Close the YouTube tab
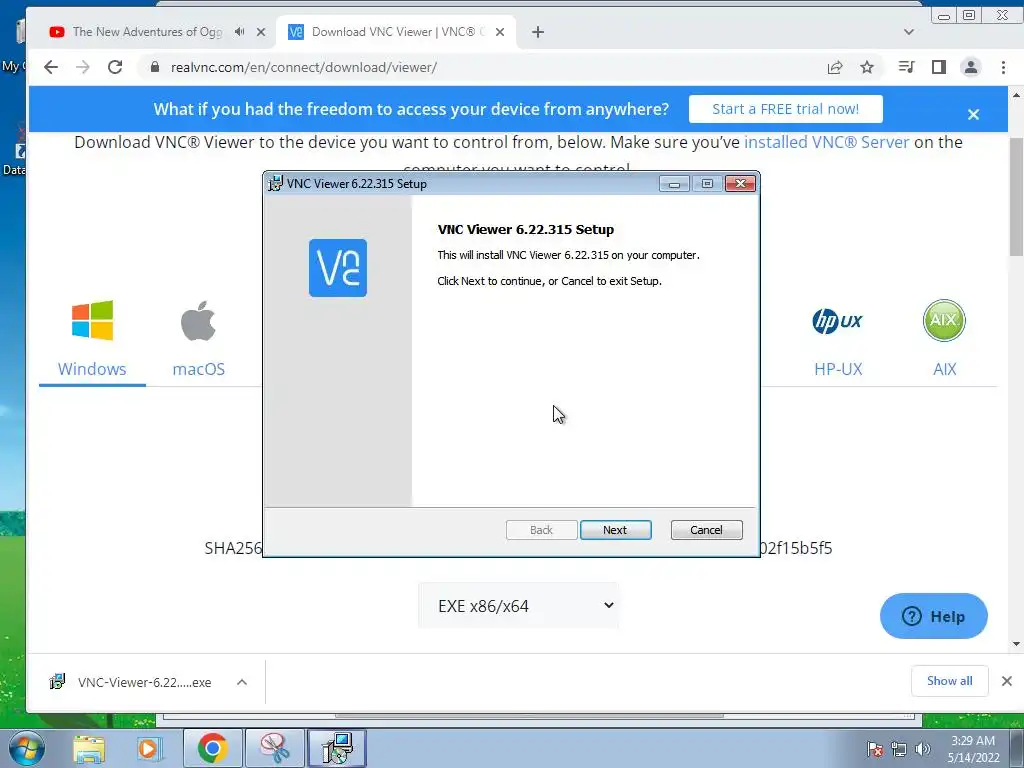Screen dimensions: 1024x768 pyautogui.click(x=261, y=31)
